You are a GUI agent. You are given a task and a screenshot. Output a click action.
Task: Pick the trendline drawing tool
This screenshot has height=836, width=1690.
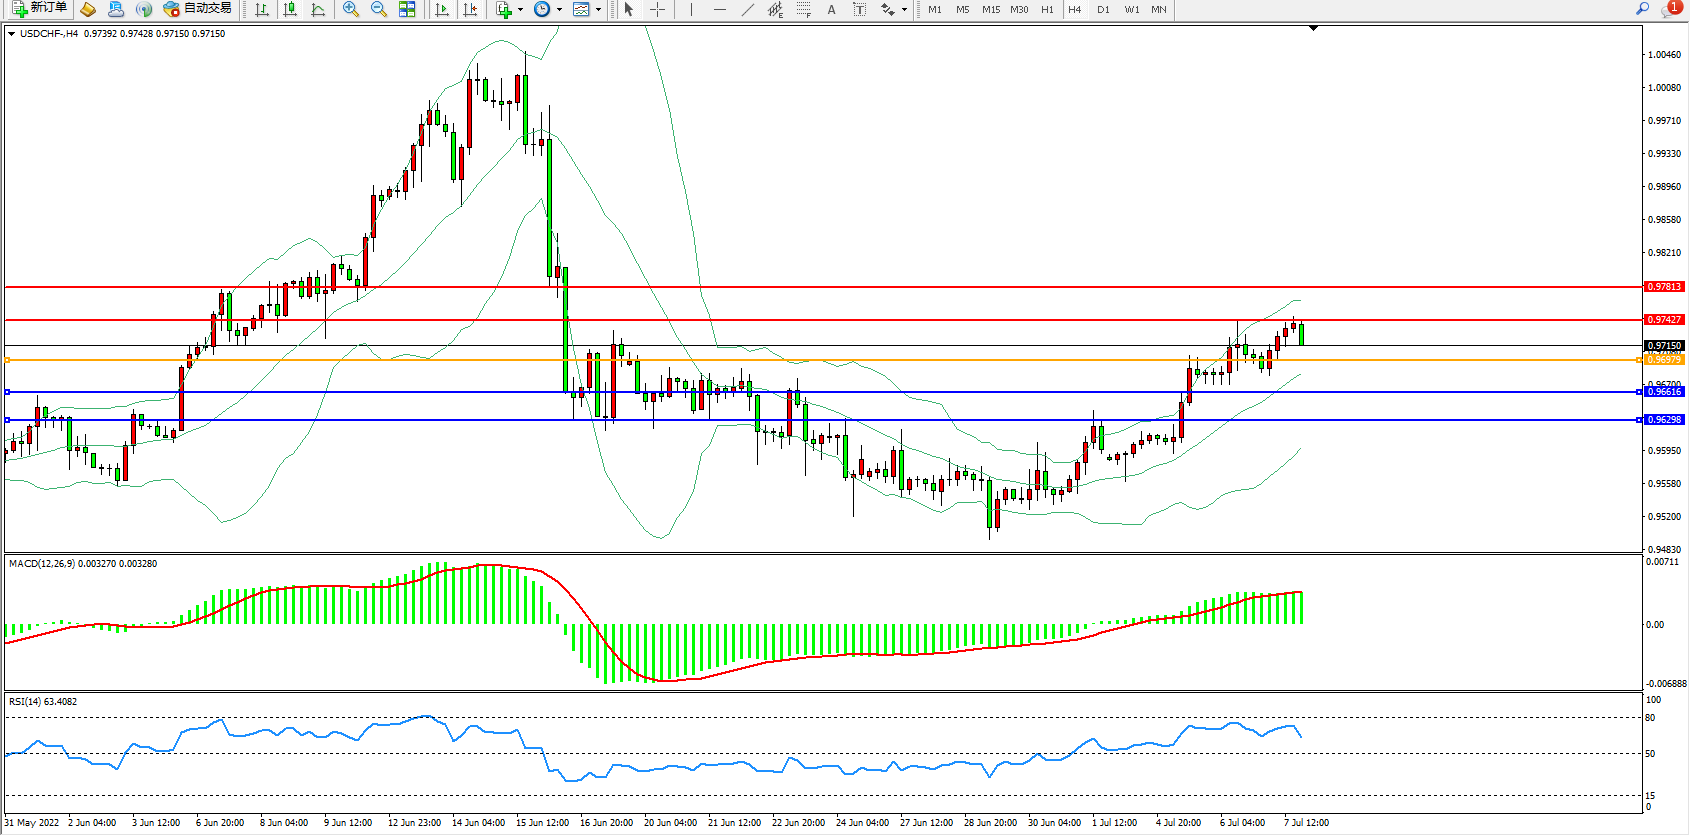(748, 9)
